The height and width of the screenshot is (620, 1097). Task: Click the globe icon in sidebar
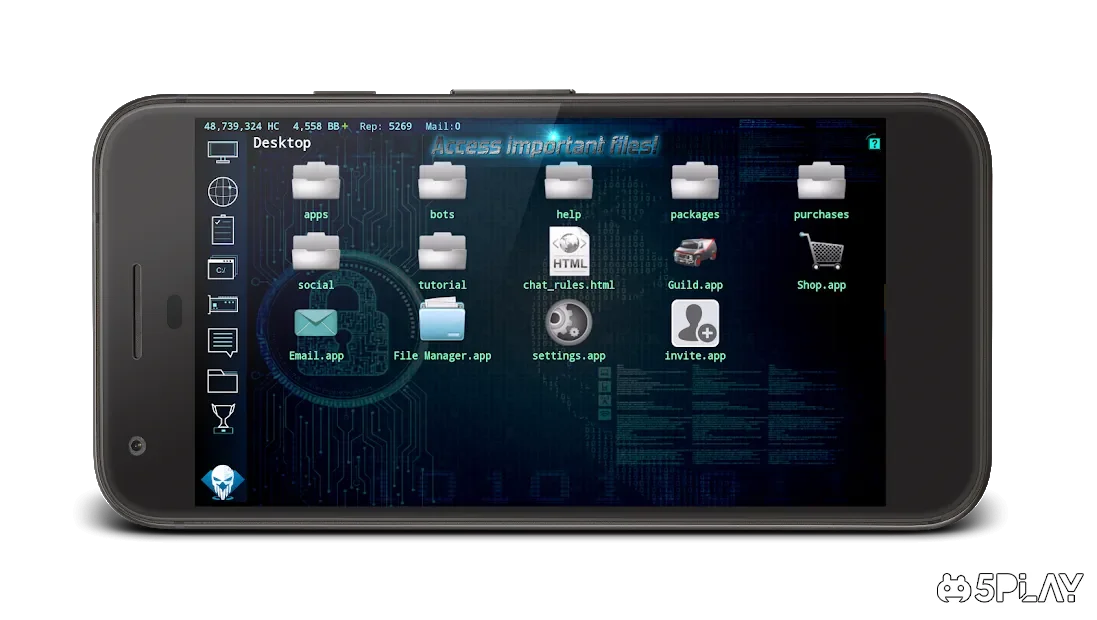click(x=222, y=191)
